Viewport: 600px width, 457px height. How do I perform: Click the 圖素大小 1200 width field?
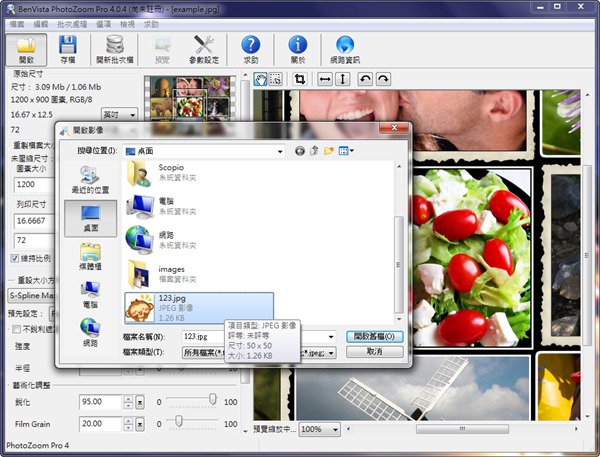click(x=34, y=185)
